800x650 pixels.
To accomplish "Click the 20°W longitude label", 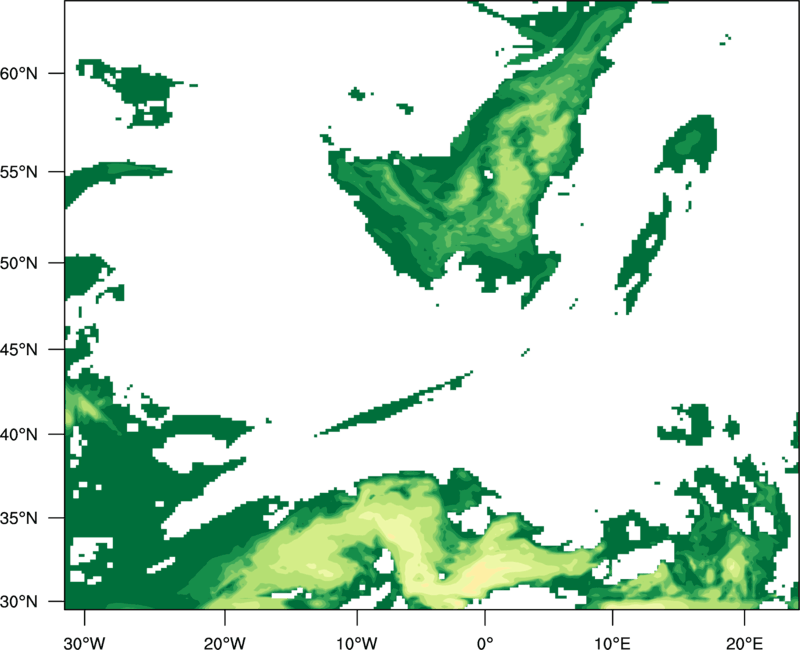I will point(225,643).
